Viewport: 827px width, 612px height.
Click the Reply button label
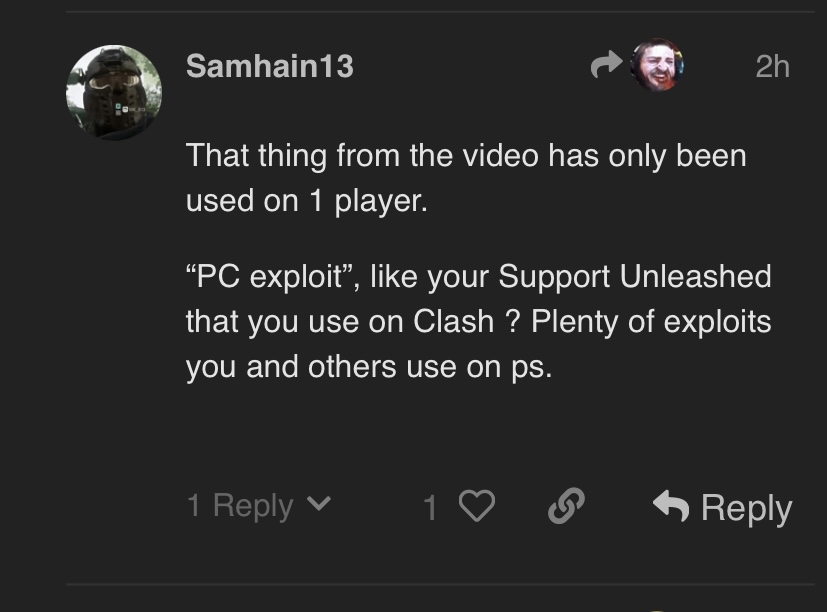746,508
